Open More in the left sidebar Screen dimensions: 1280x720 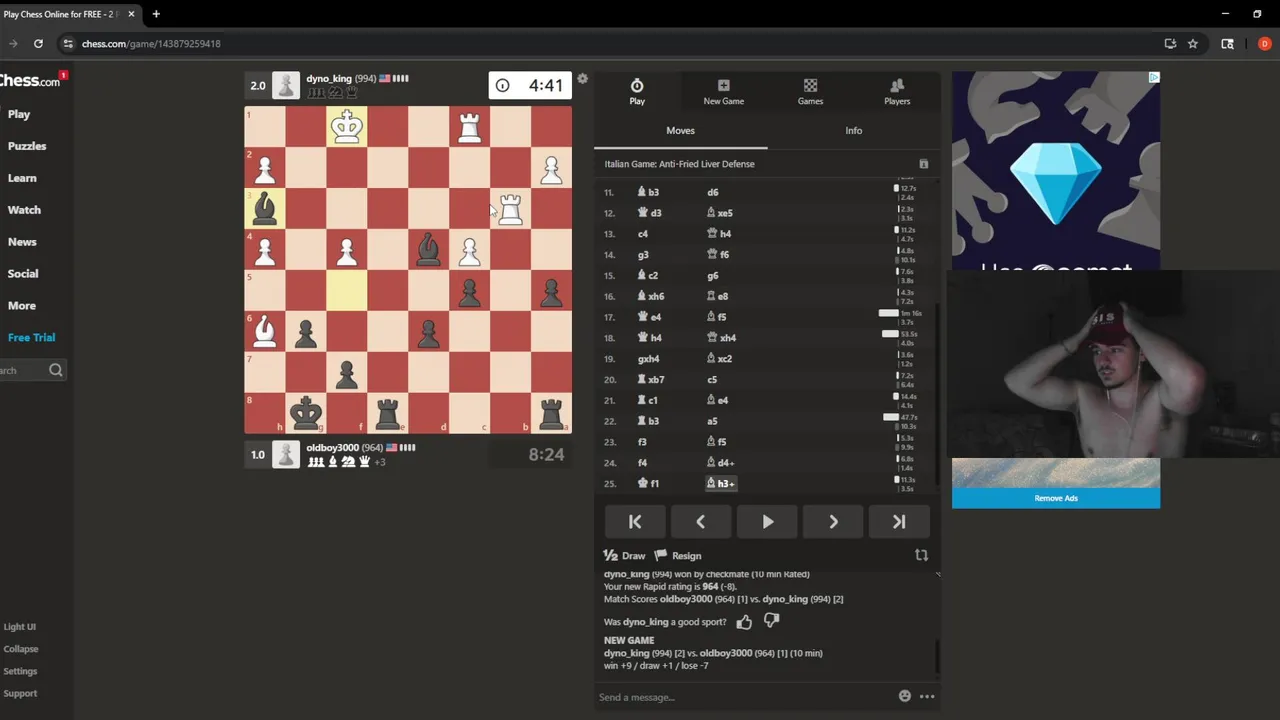coord(22,306)
